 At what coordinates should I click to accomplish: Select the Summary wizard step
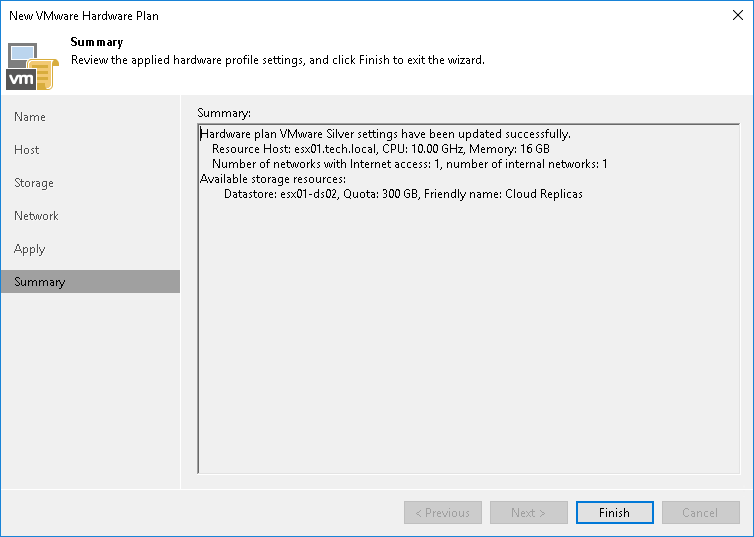click(x=90, y=282)
